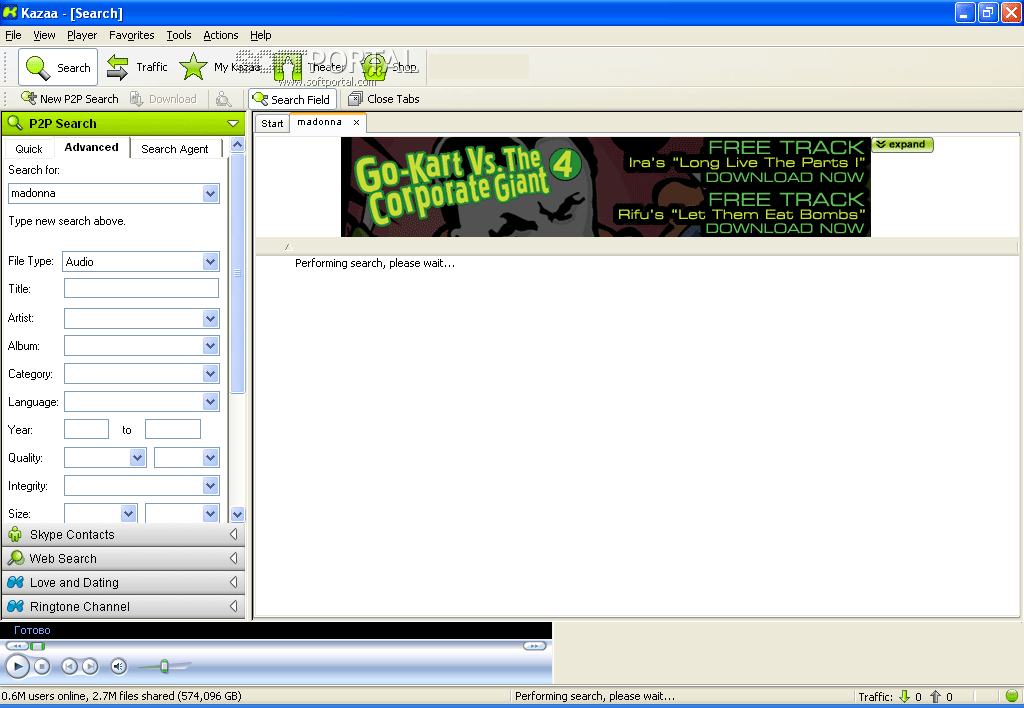Select the Advanced search tab

tap(91, 148)
